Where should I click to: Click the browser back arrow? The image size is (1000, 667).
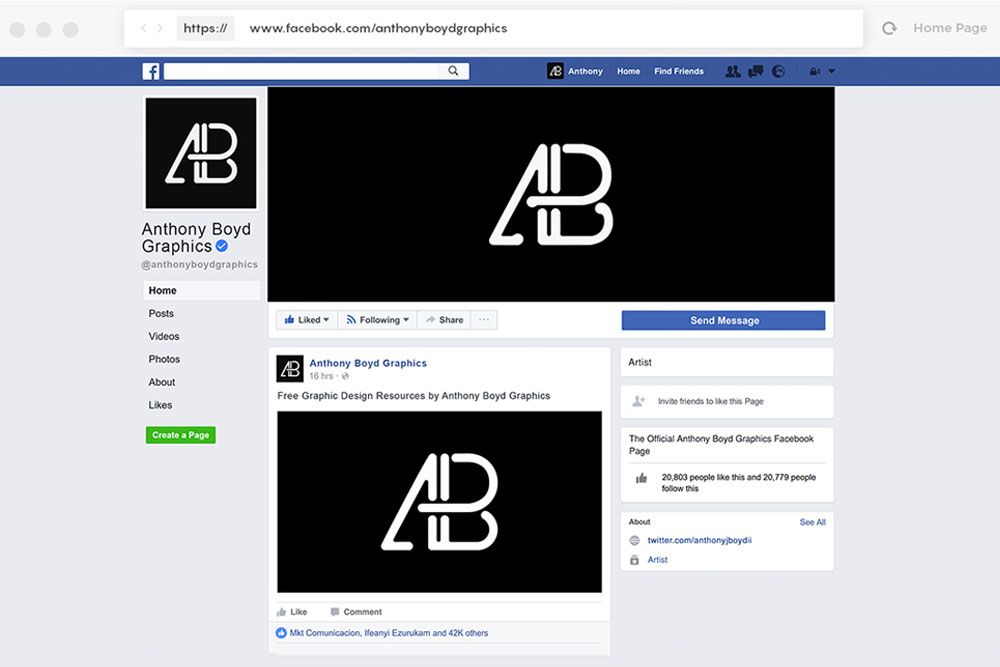point(143,28)
